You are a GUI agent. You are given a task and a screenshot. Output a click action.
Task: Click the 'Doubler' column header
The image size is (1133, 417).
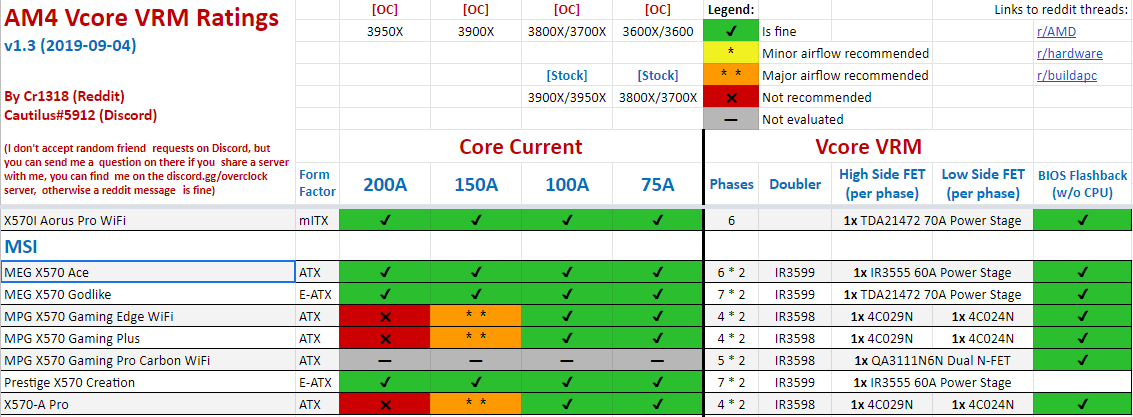tap(795, 184)
